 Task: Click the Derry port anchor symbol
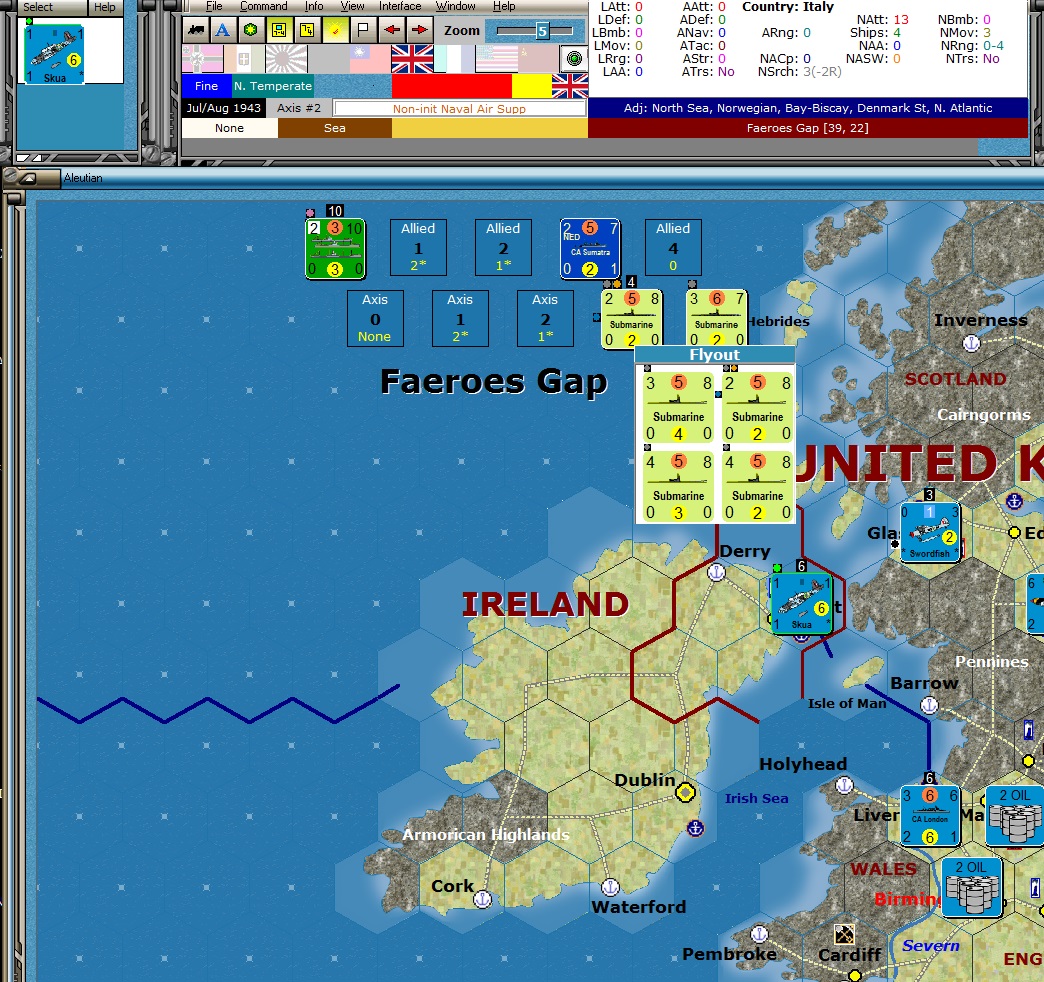716,572
